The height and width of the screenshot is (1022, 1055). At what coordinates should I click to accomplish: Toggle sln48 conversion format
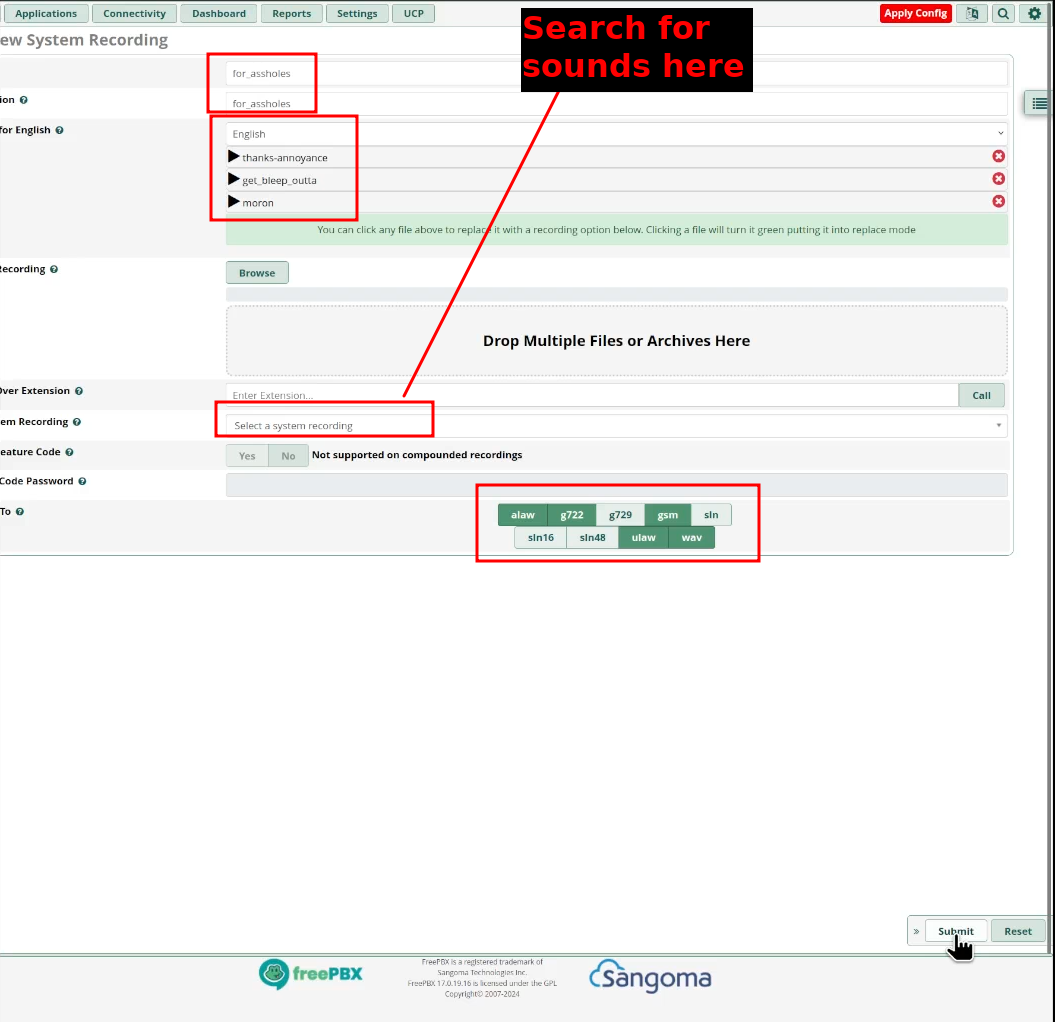click(x=592, y=538)
